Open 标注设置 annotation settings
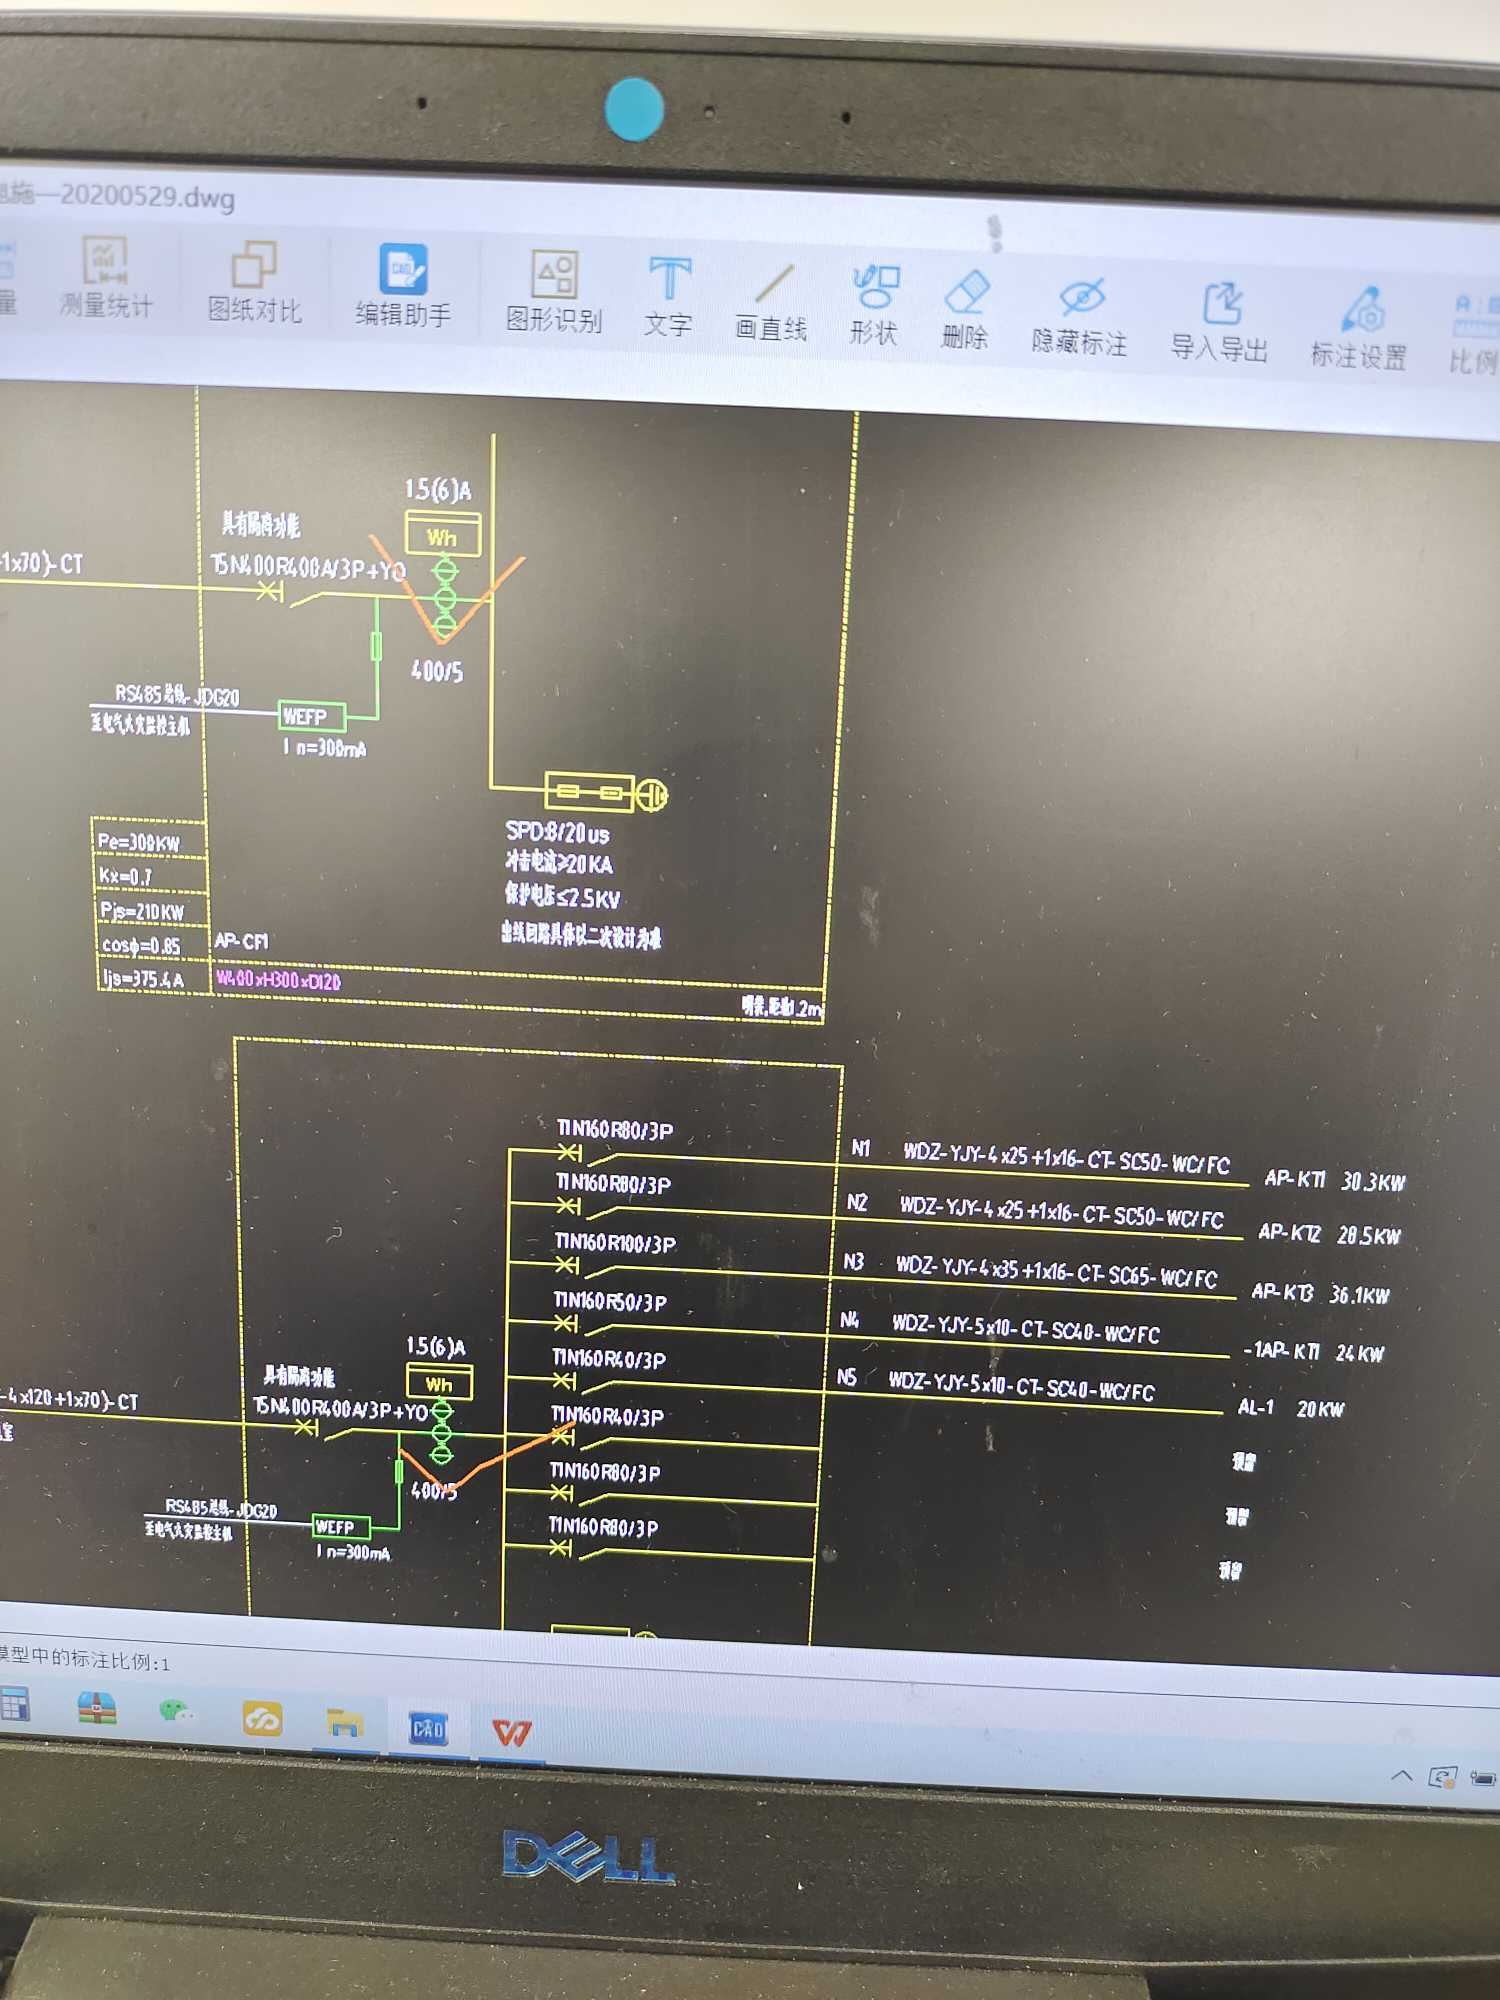 (1359, 328)
